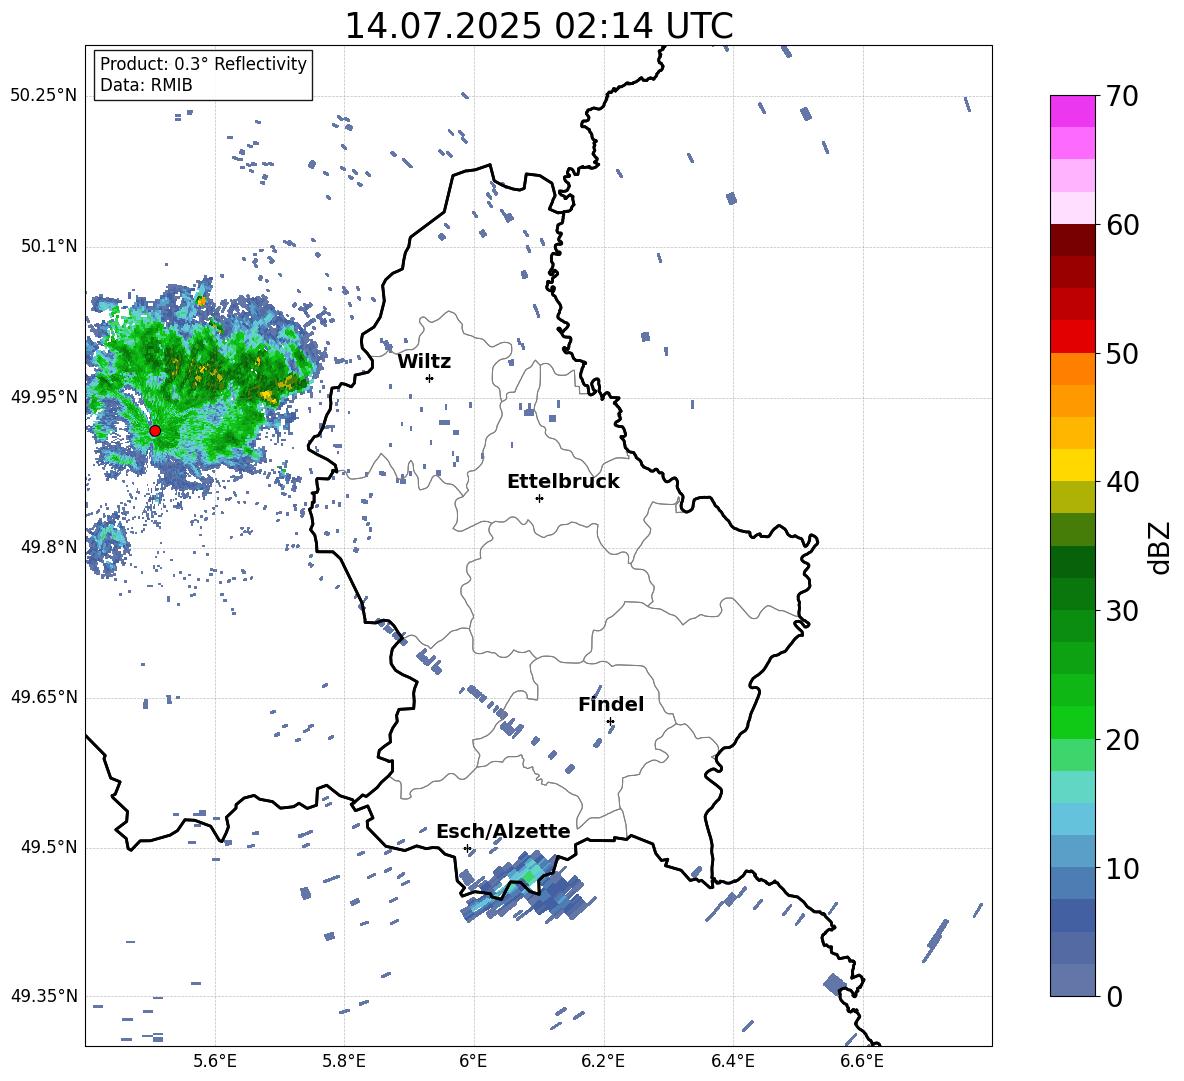The width and height of the screenshot is (1184, 1081).
Task: Click the bright red colorbar segment above 50
Action: pyautogui.click(x=1073, y=337)
